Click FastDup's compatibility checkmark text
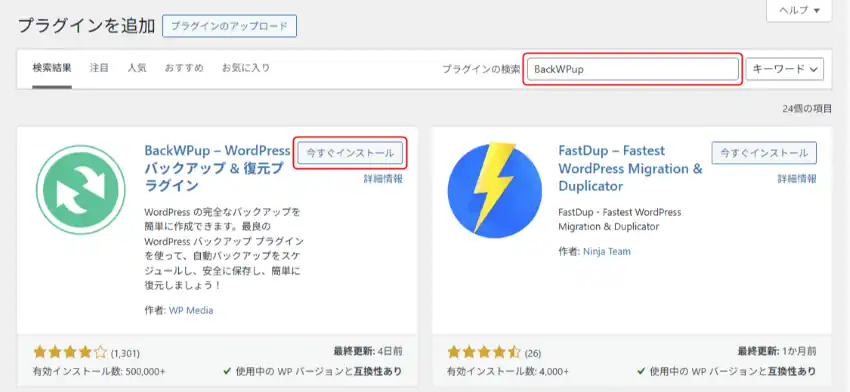The image size is (850, 392). click(726, 372)
